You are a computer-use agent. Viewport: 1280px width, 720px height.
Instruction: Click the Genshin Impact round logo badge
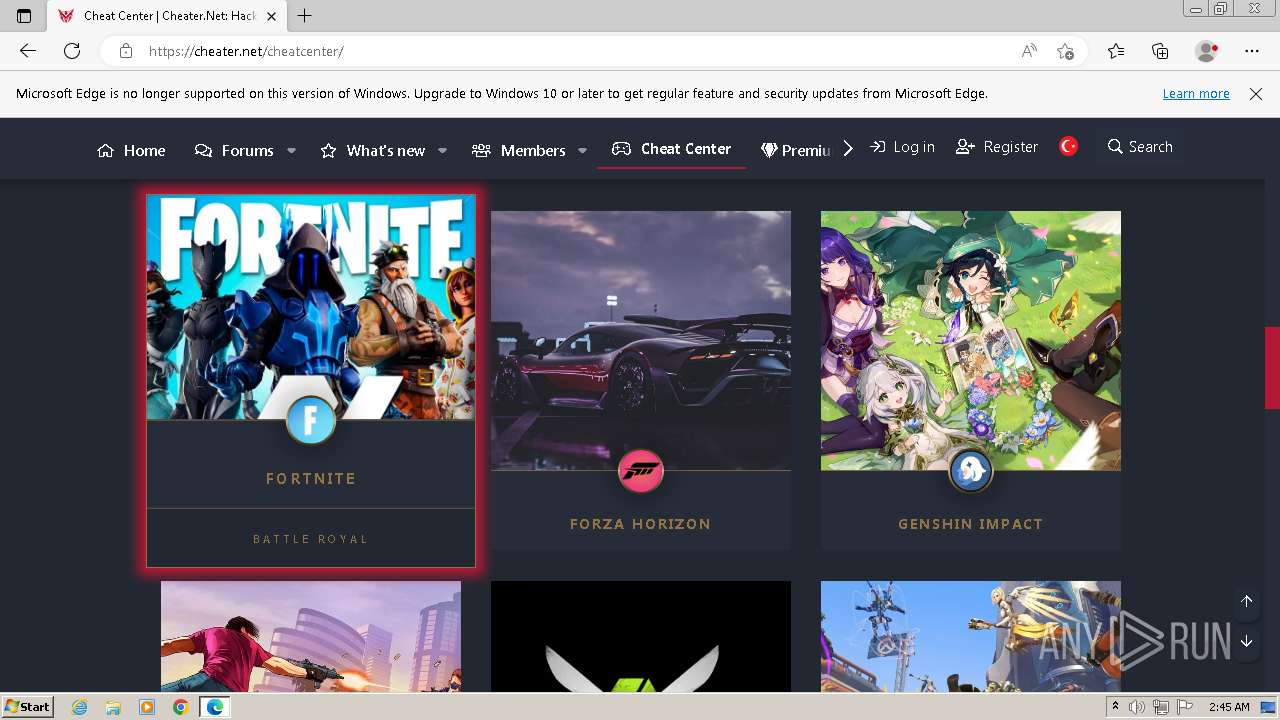pyautogui.click(x=971, y=470)
